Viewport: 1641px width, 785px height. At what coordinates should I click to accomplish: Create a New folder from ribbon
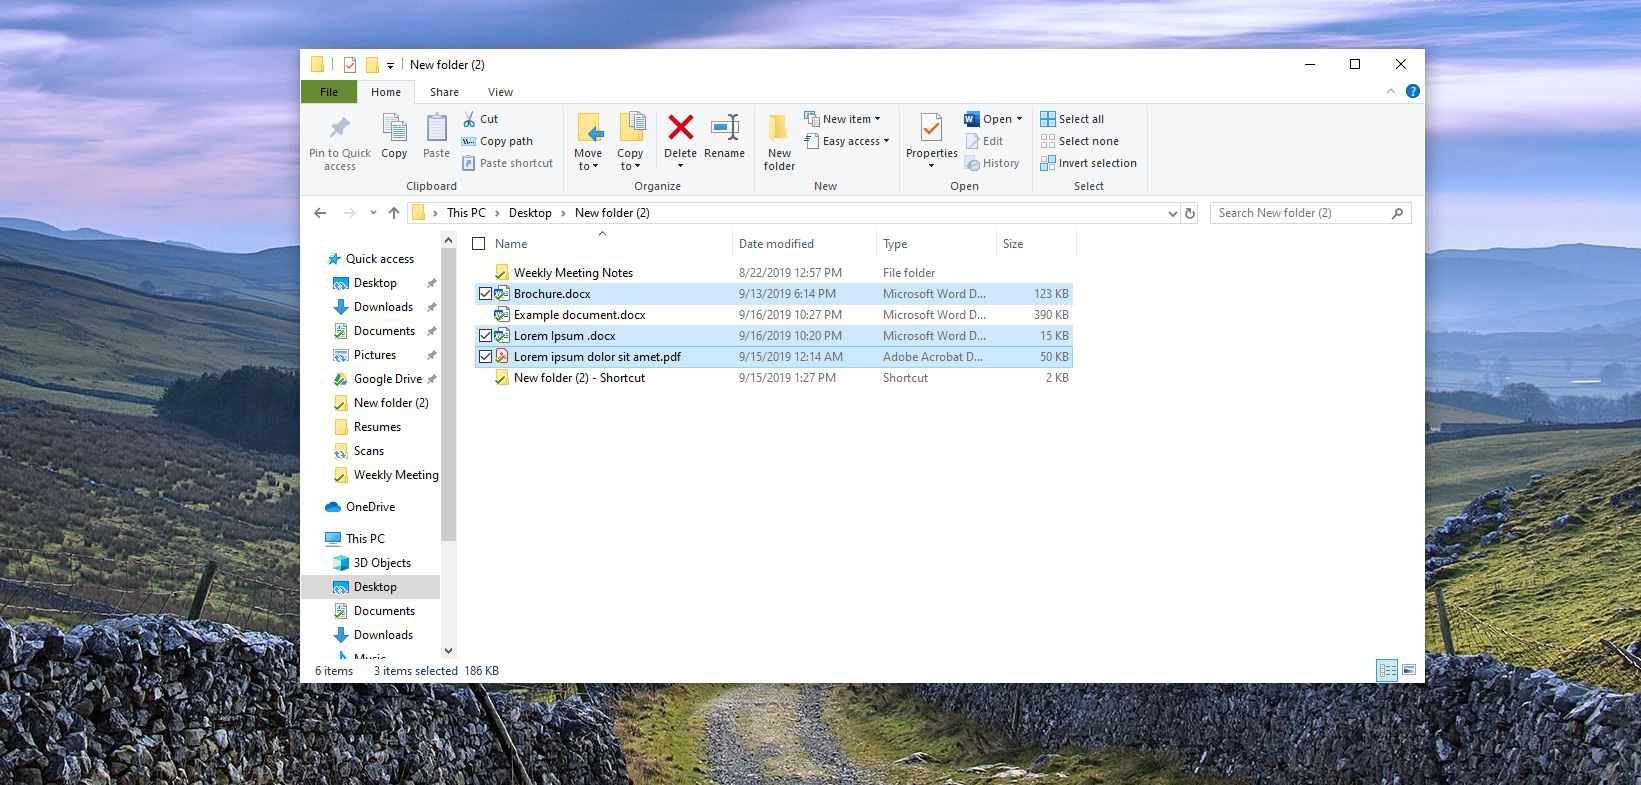[x=779, y=142]
